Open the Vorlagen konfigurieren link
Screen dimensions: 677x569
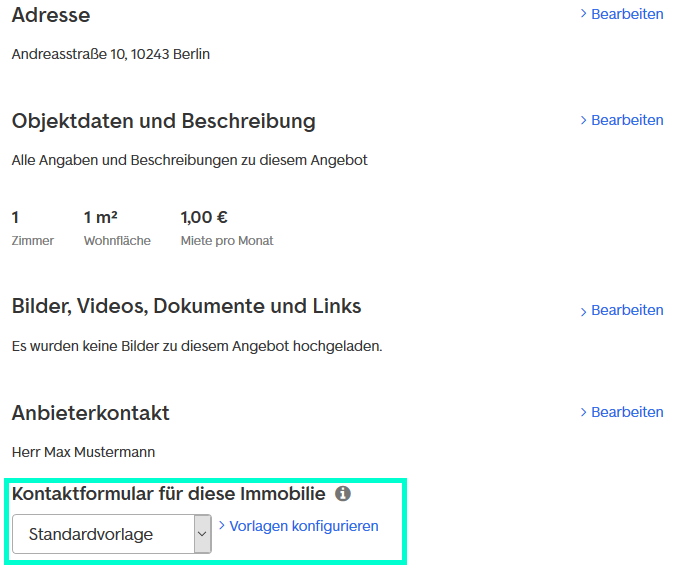pyautogui.click(x=304, y=526)
